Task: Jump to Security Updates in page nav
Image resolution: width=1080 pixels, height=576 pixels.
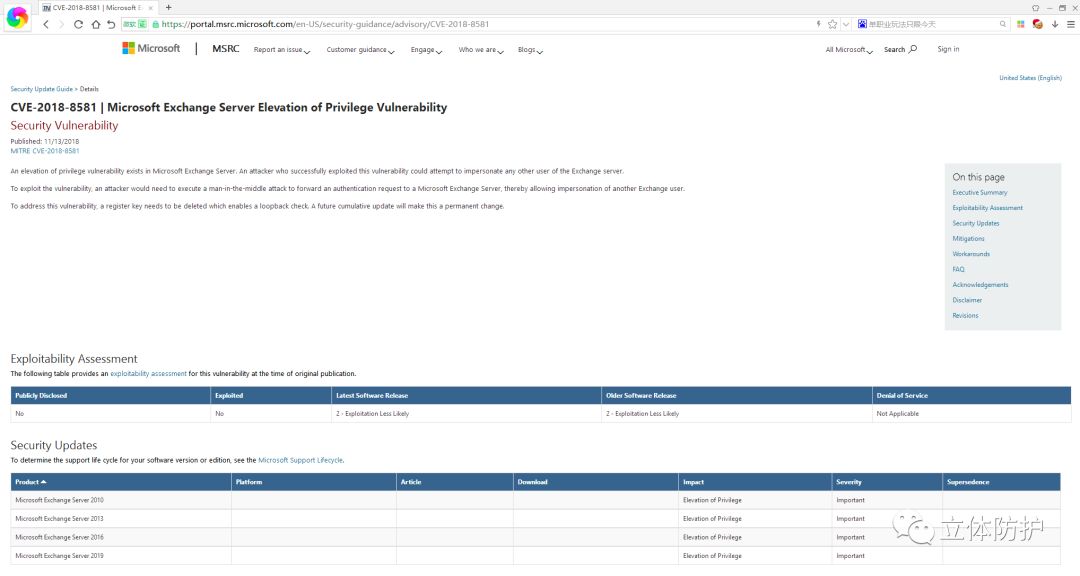Action: tap(975, 223)
